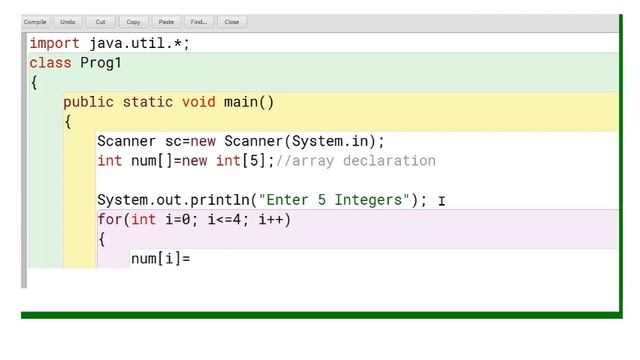Place cursor after 'num[i]='
Screen dimensions: 640x360
pos(191,259)
